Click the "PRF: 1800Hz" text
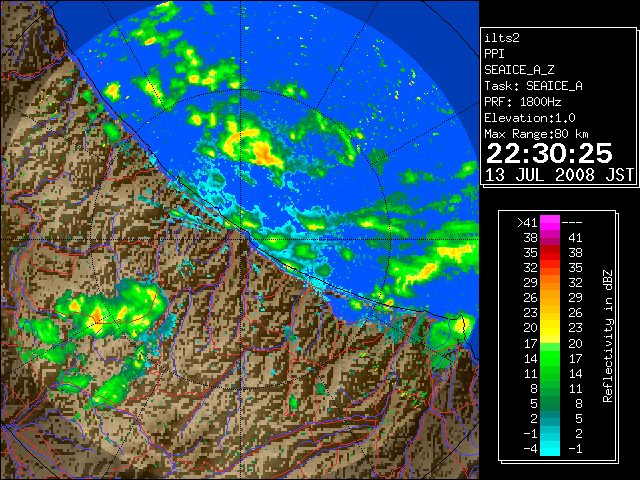Screen dimensions: 640x480 tap(522, 102)
